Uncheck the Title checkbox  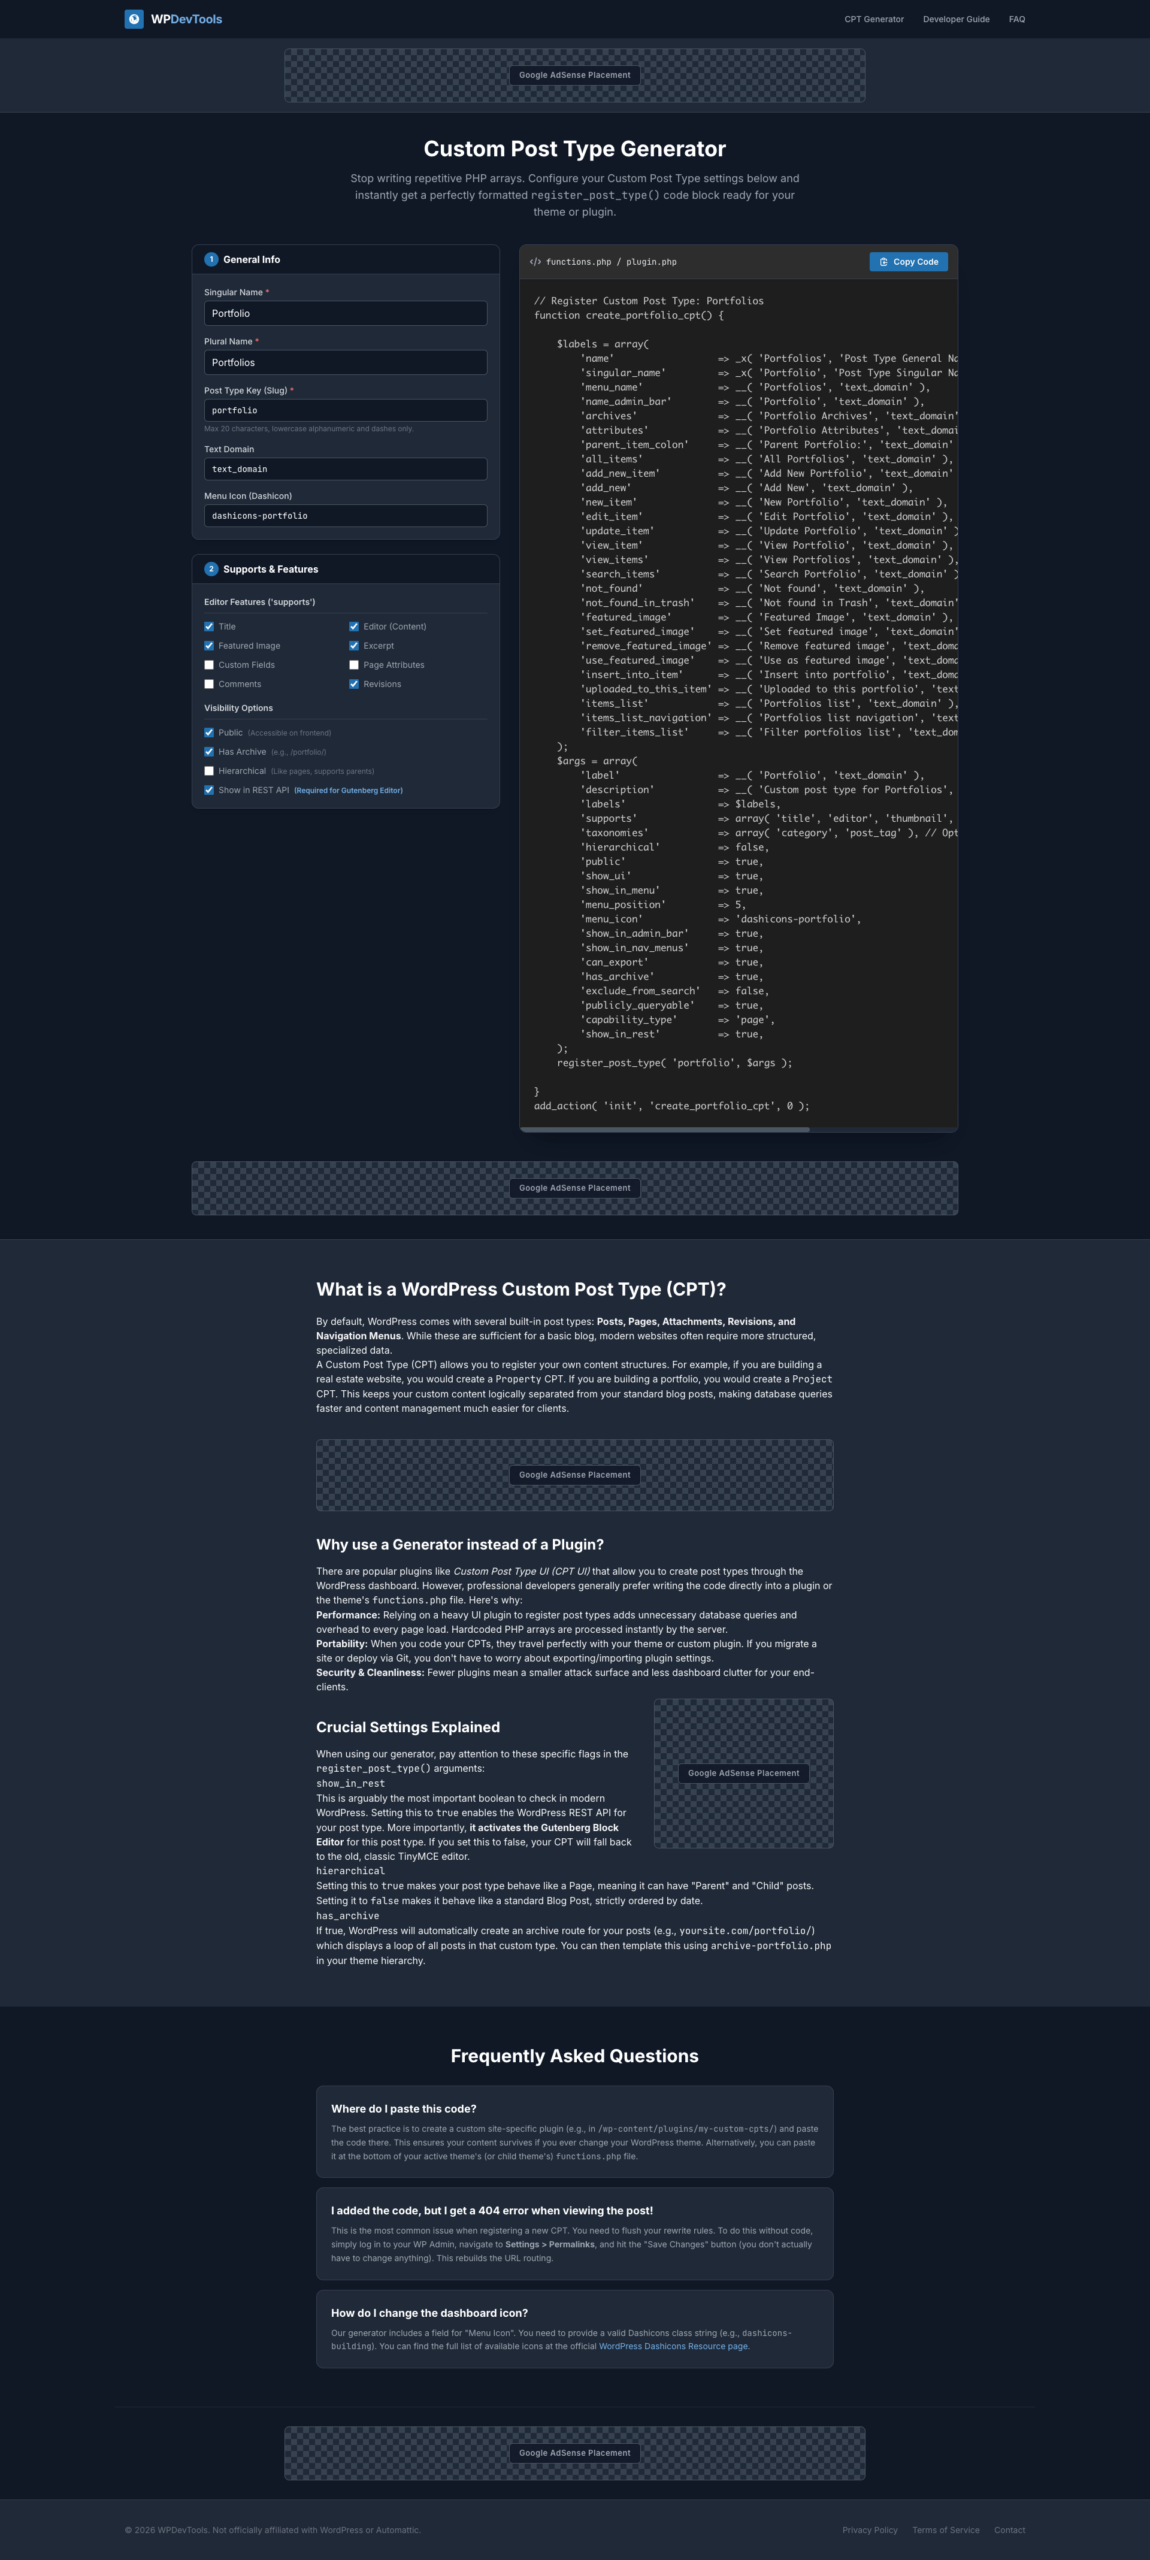pos(209,627)
